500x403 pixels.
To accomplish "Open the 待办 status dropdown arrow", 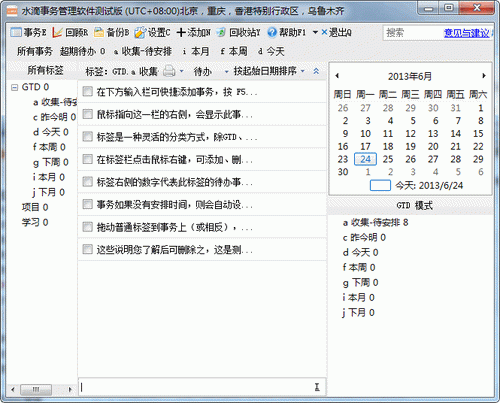I will click(227, 71).
